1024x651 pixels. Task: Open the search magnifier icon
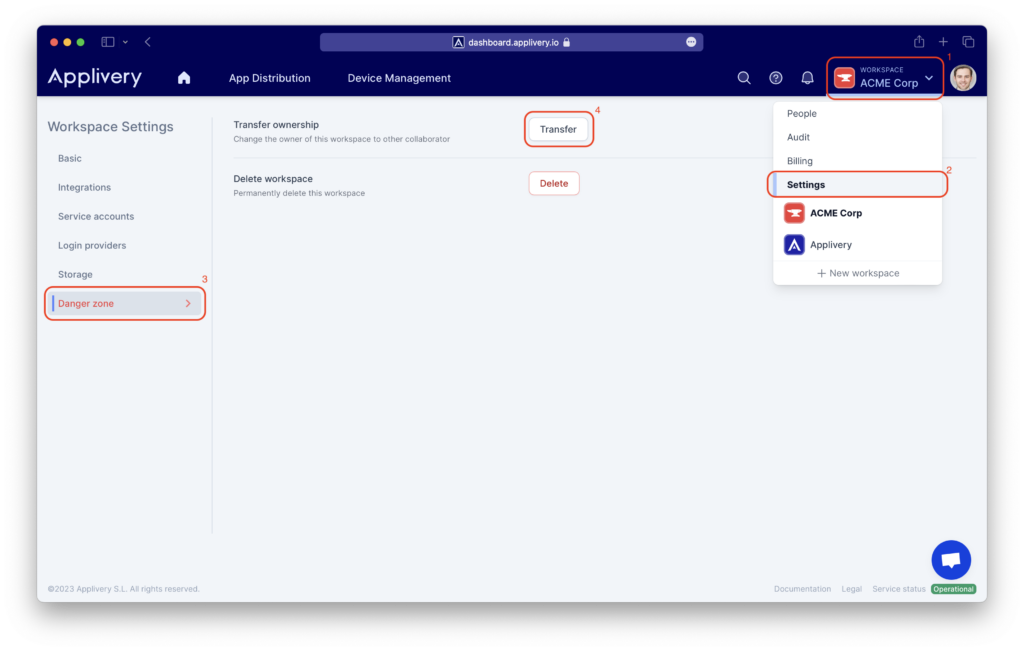[x=744, y=78]
